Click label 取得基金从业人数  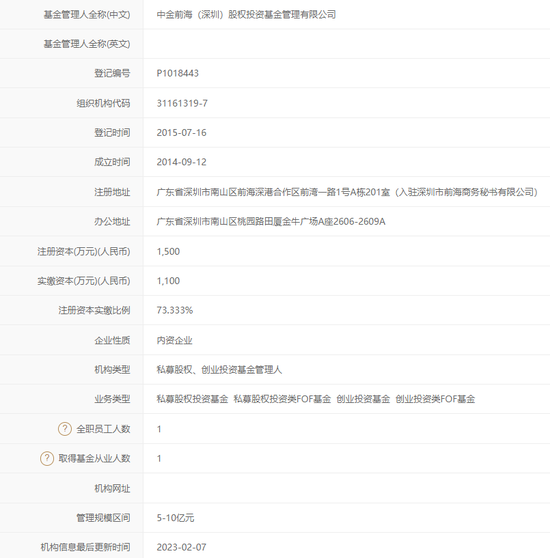point(94,458)
